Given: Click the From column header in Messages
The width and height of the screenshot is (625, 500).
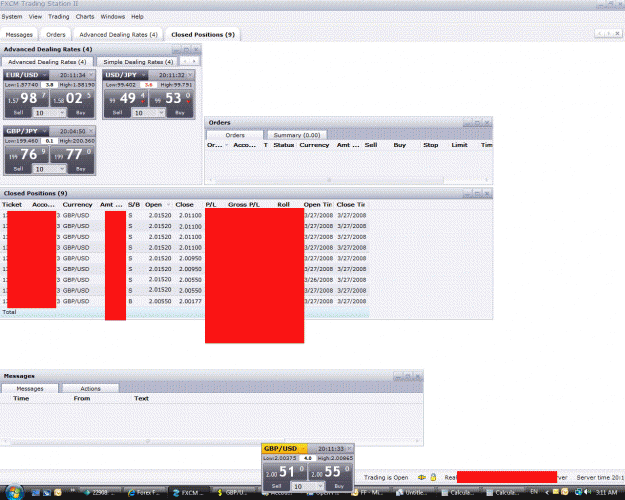Looking at the screenshot, I should pyautogui.click(x=82, y=398).
